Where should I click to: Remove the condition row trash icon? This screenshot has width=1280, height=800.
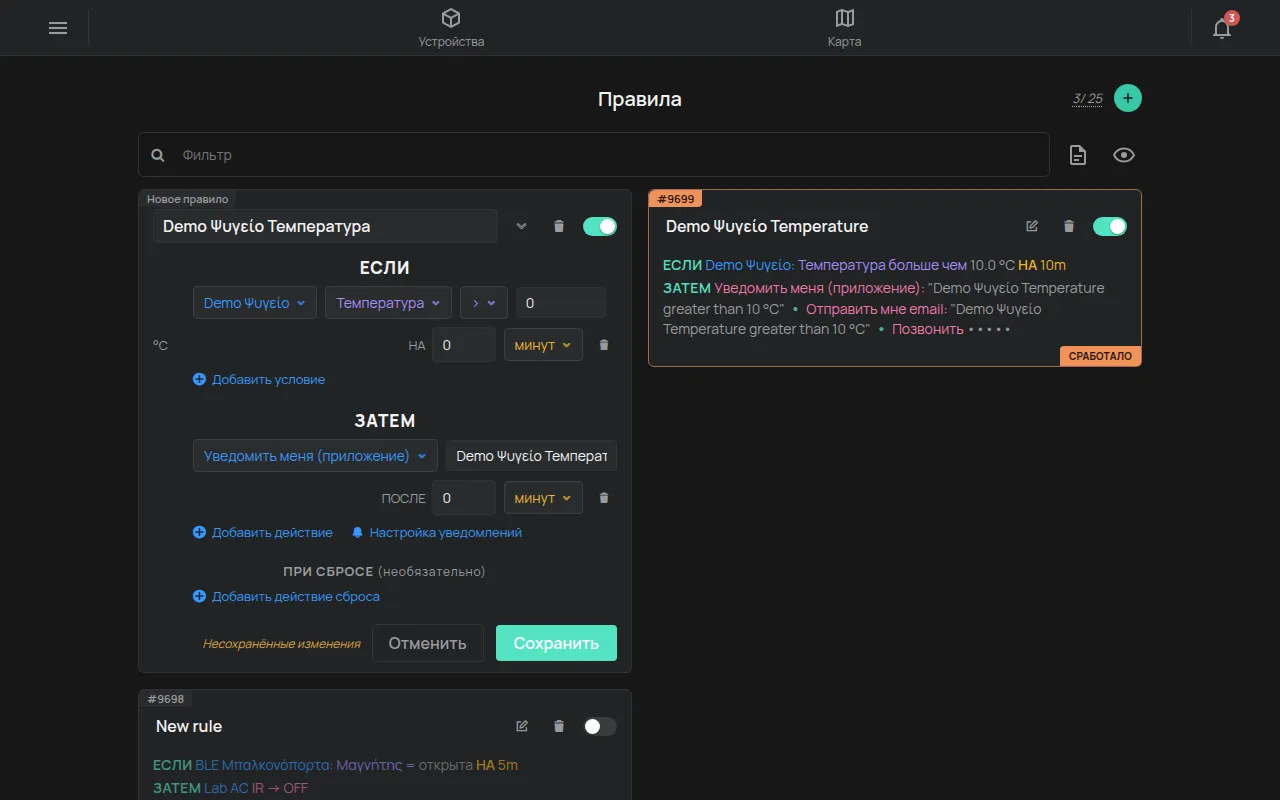604,345
